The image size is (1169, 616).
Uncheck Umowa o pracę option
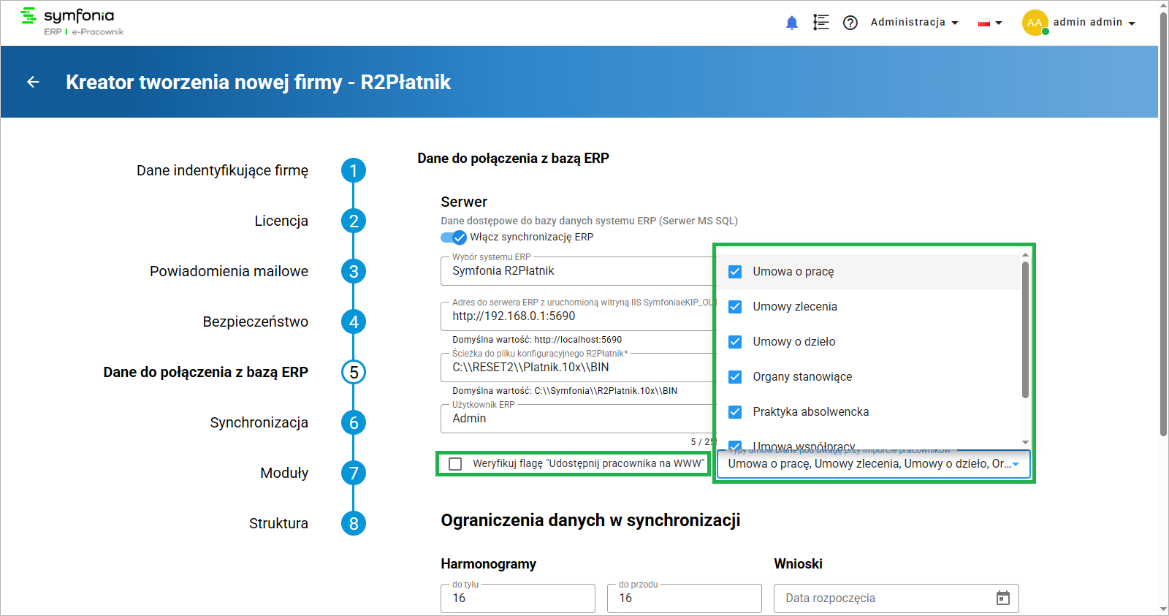[x=735, y=271]
